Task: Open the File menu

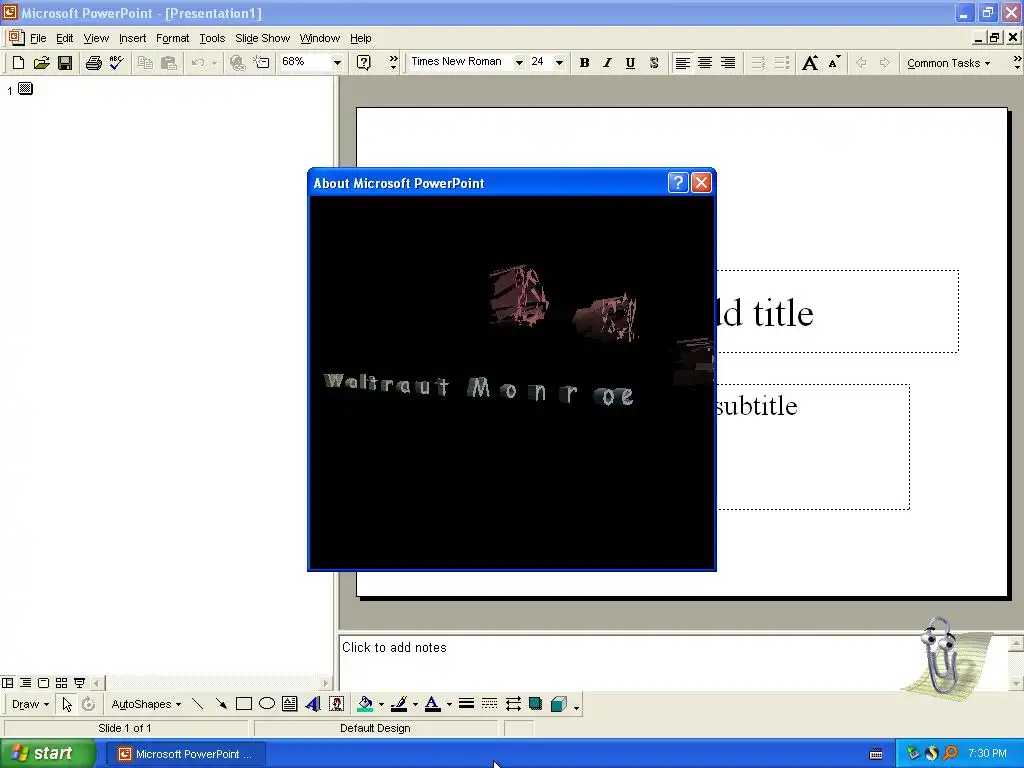Action: (x=38, y=39)
